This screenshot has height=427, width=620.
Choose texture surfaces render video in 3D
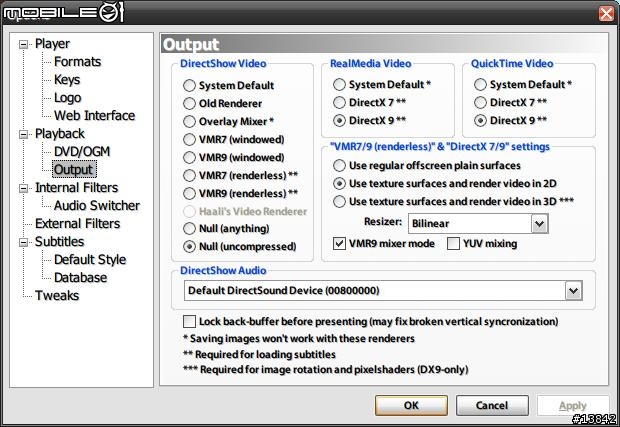tap(339, 202)
